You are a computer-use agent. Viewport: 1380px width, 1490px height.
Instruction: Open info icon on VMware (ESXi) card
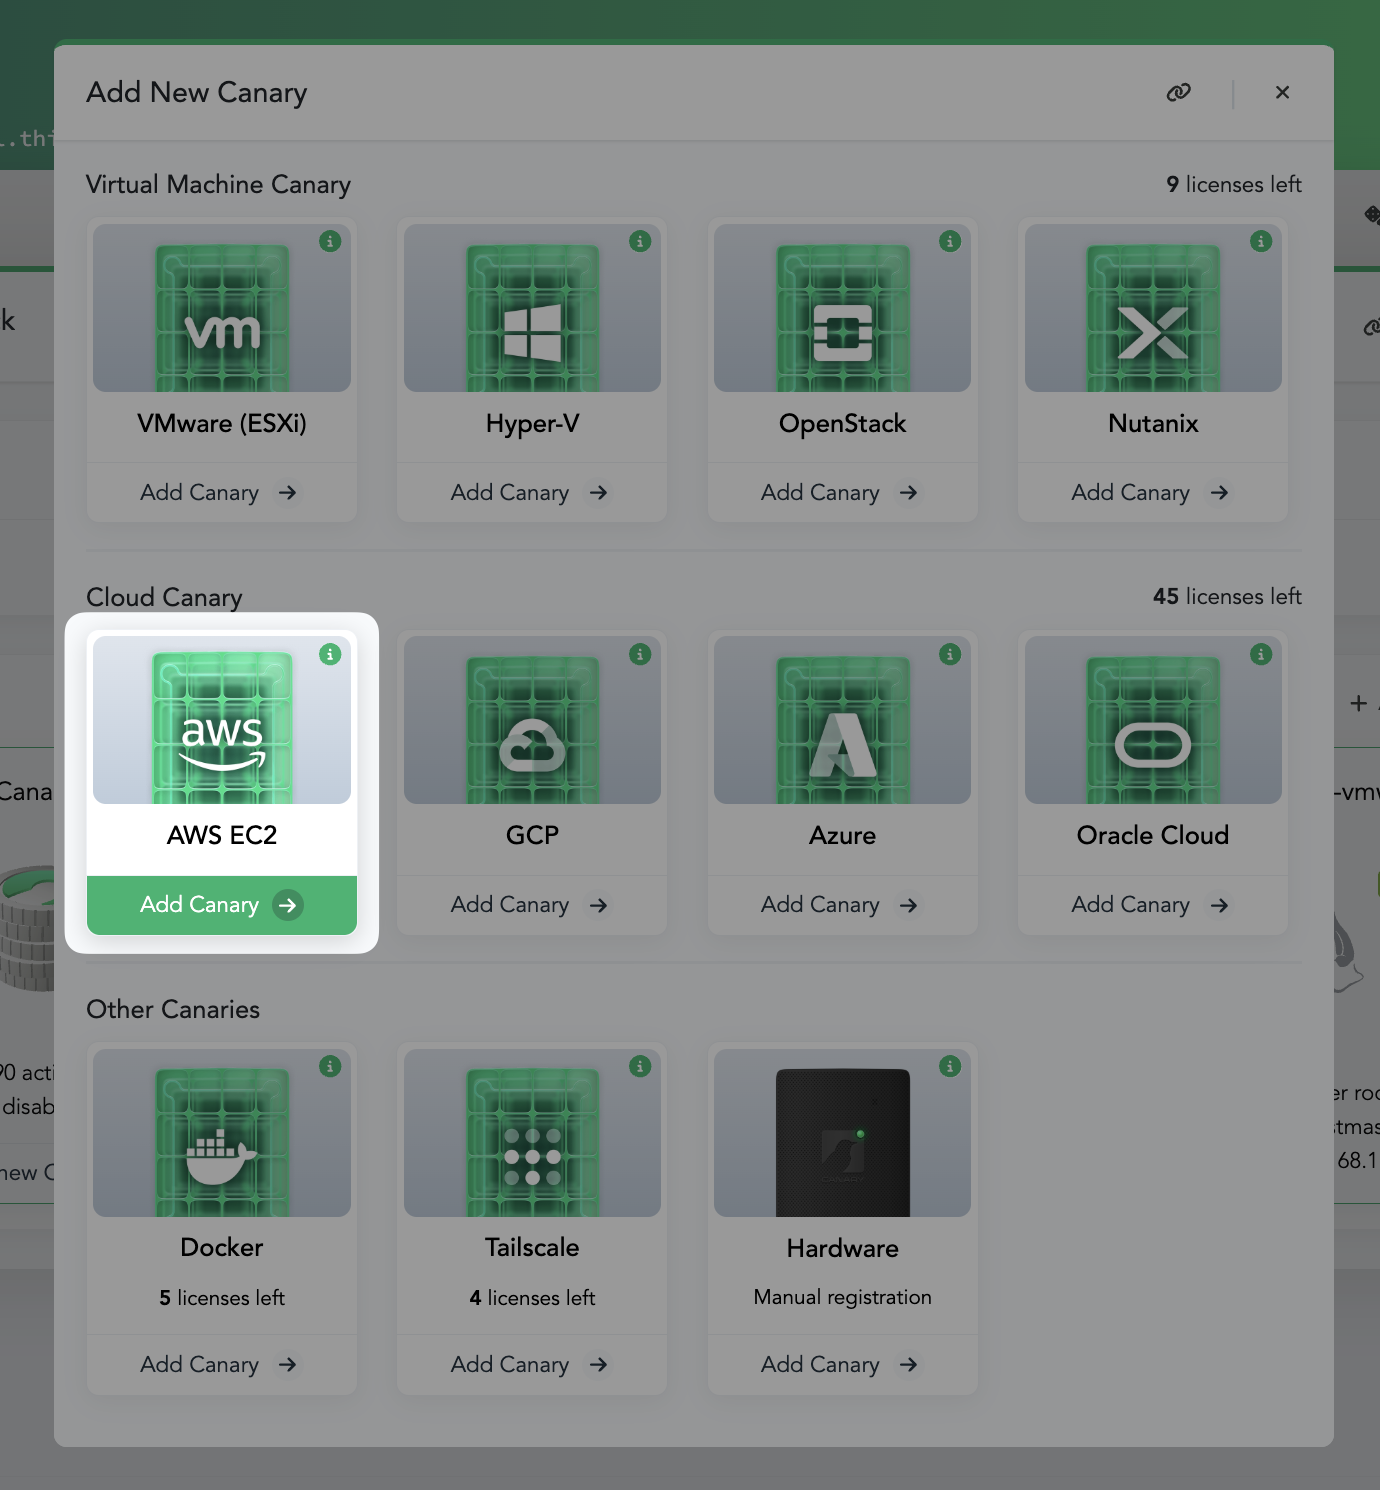[330, 241]
